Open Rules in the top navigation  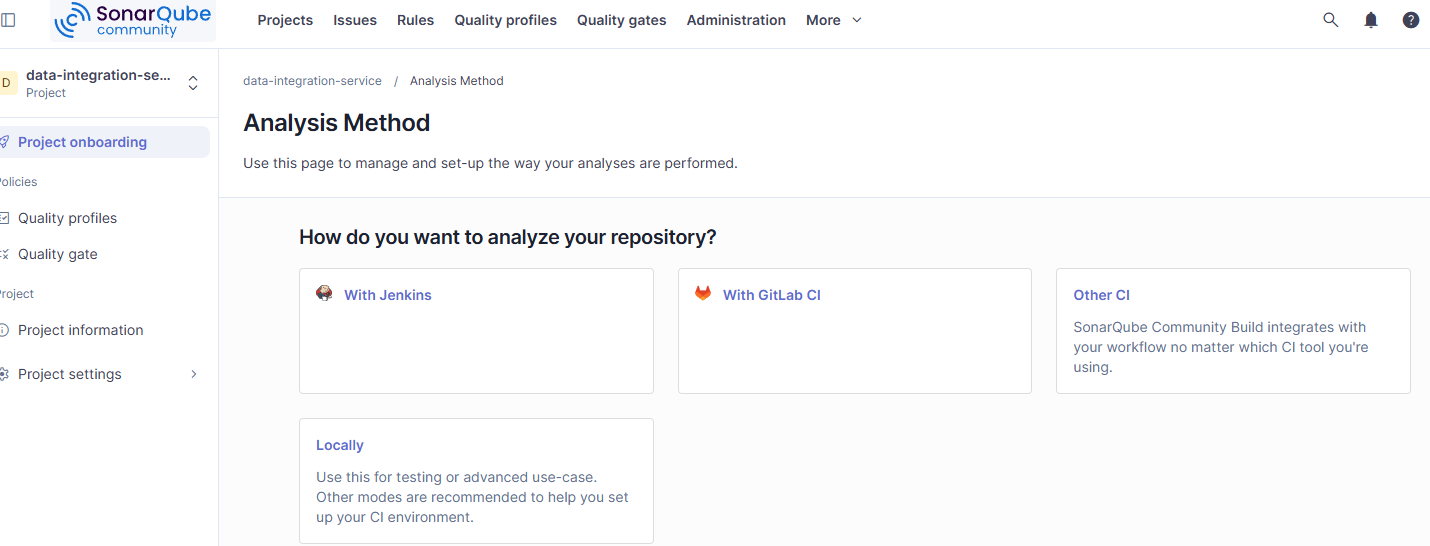pyautogui.click(x=415, y=20)
